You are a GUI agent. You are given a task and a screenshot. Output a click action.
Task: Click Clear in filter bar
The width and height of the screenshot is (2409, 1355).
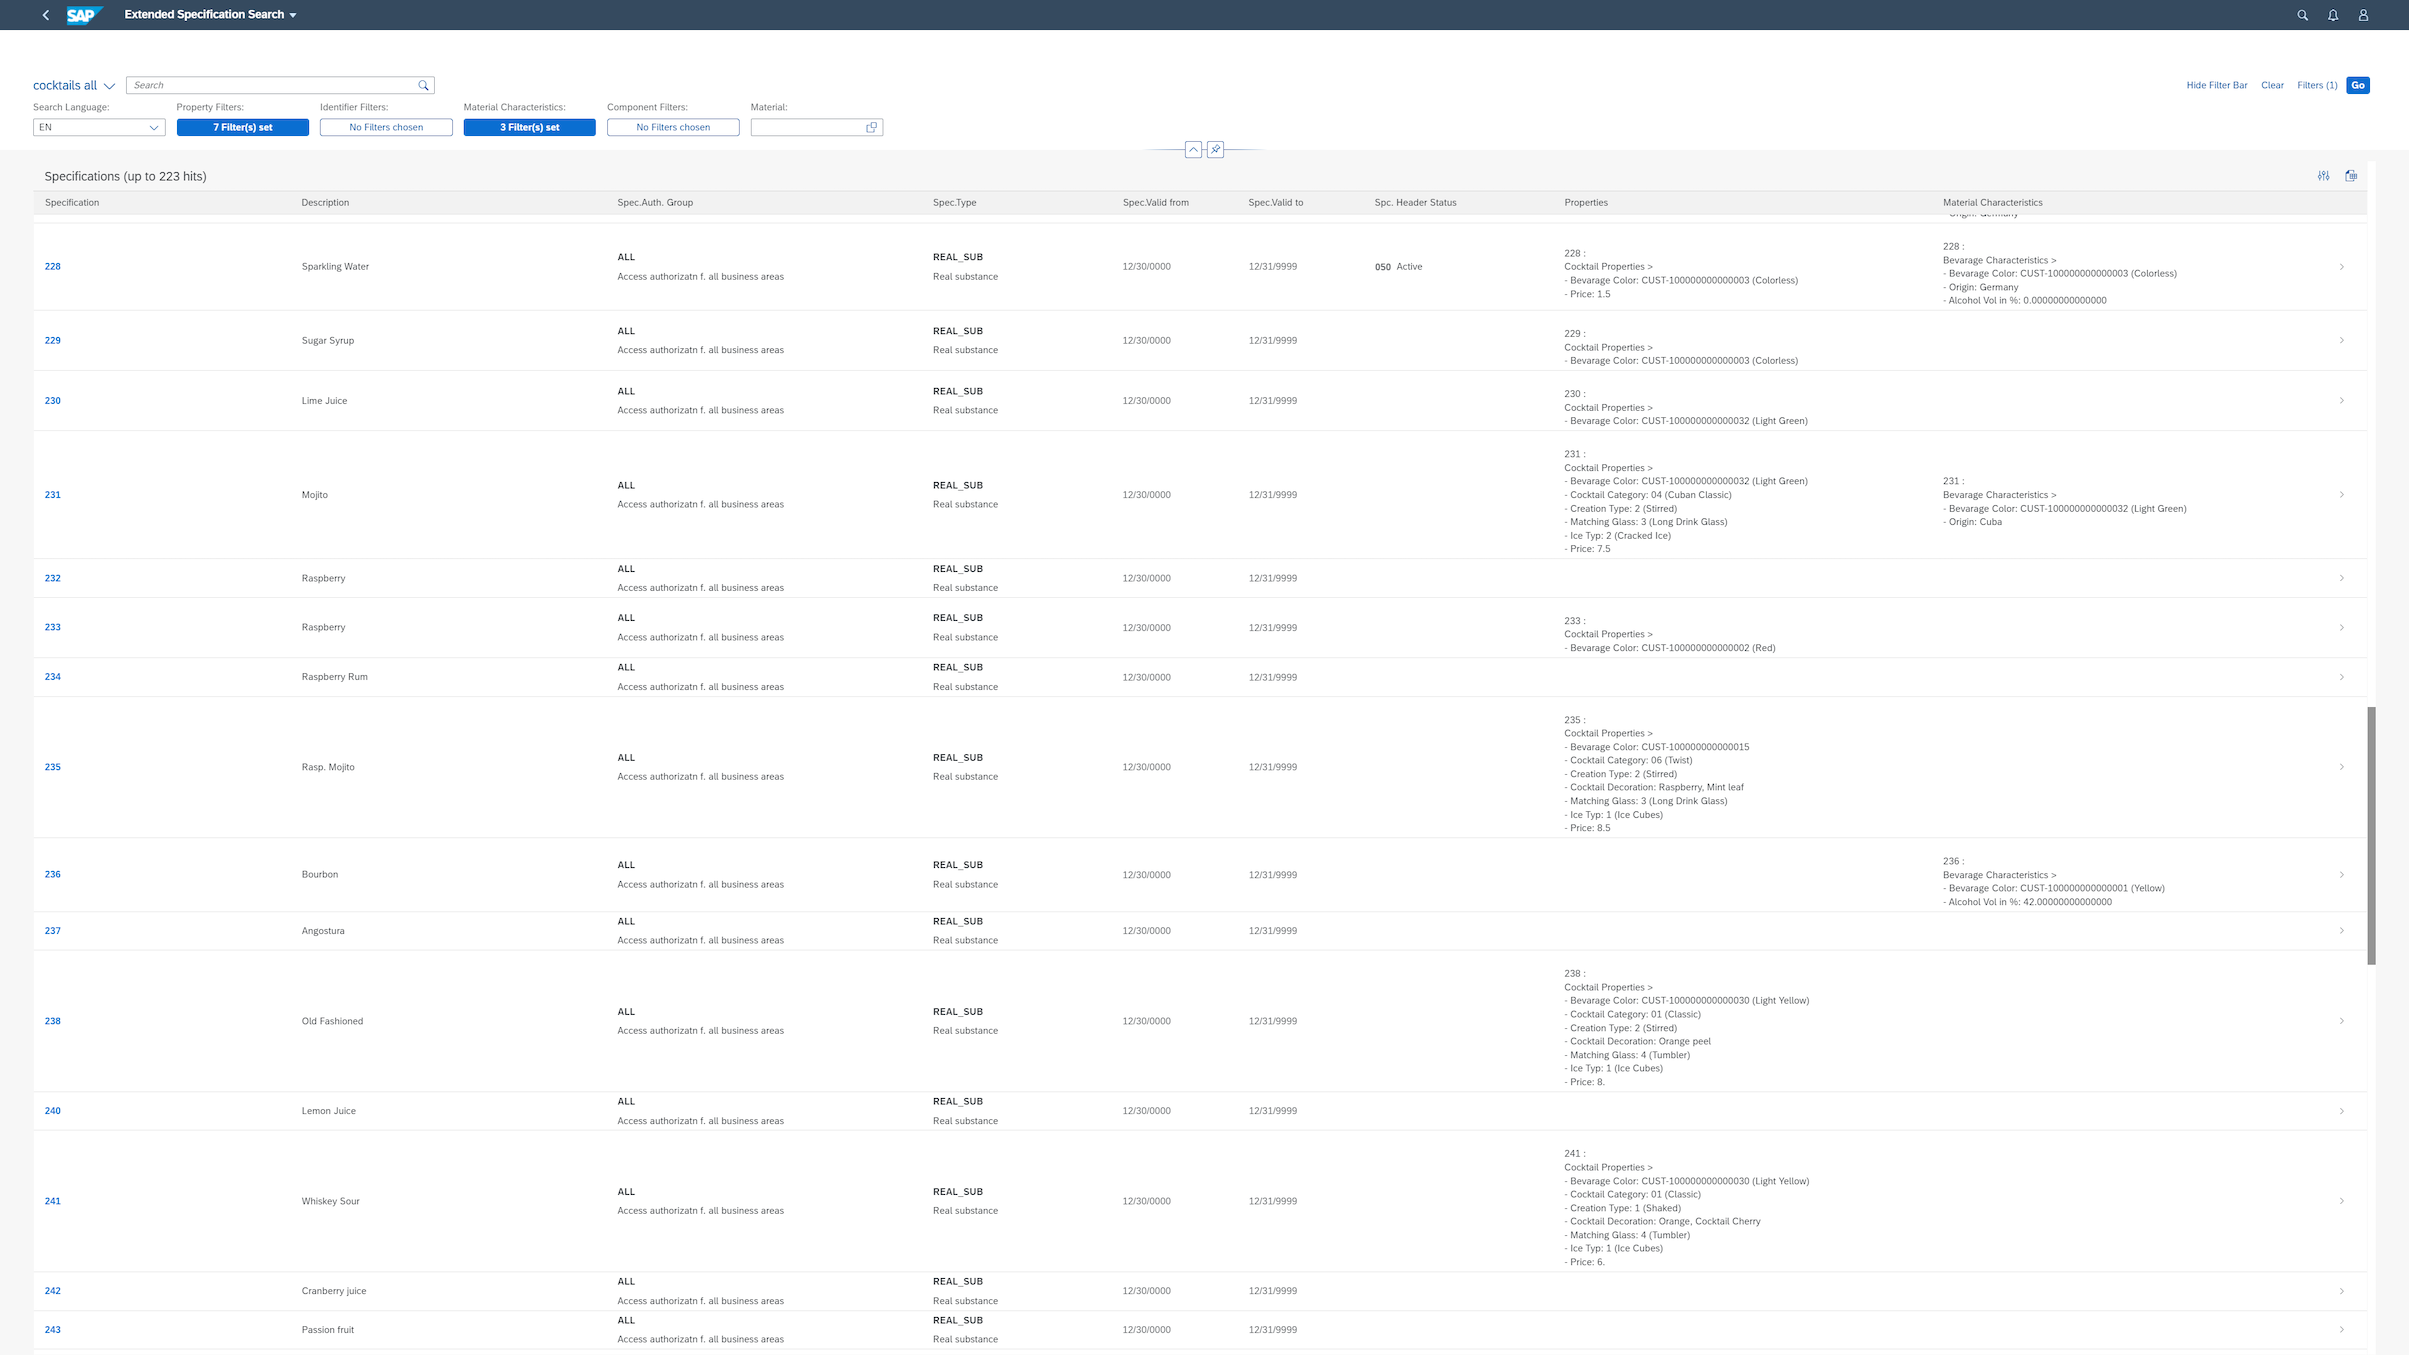(2272, 86)
